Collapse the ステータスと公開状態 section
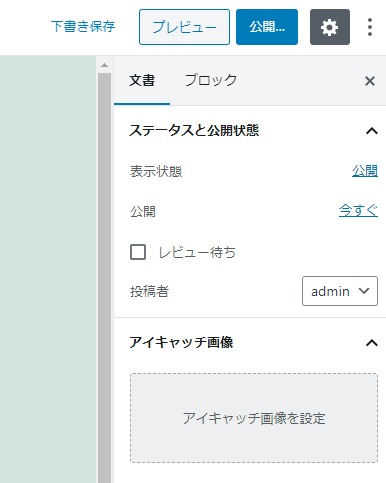Screen dimensions: 386x483 pos(372,131)
